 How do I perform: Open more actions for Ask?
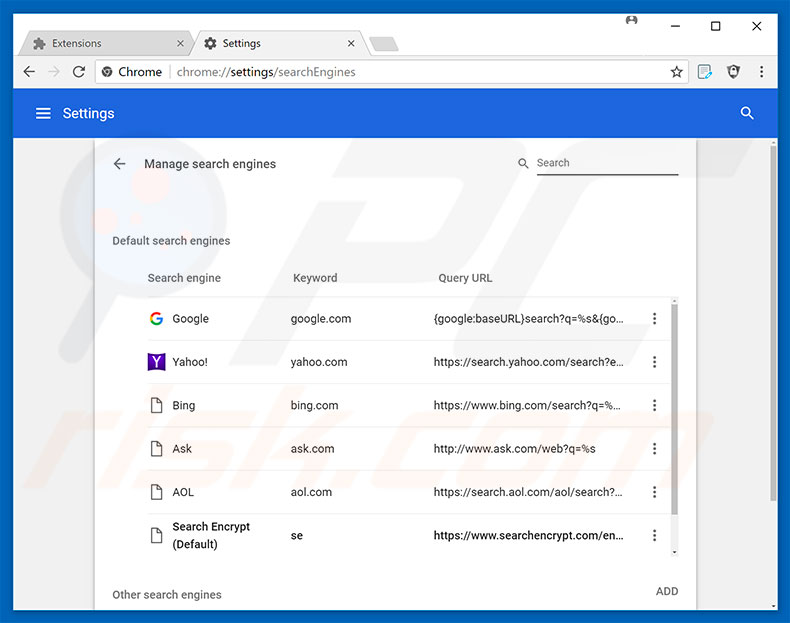[x=654, y=448]
